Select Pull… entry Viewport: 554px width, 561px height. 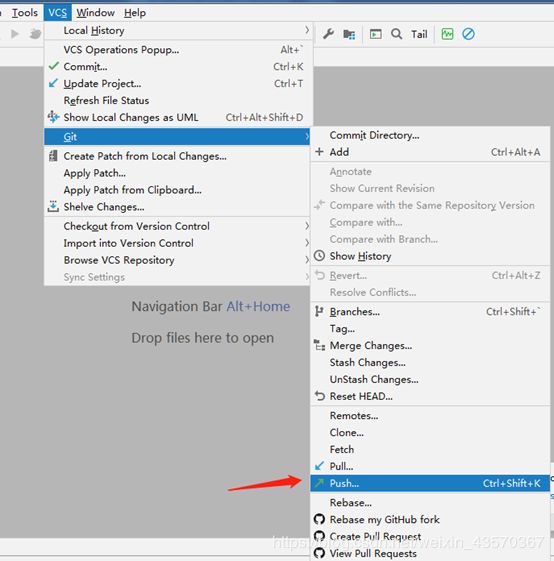430,467
